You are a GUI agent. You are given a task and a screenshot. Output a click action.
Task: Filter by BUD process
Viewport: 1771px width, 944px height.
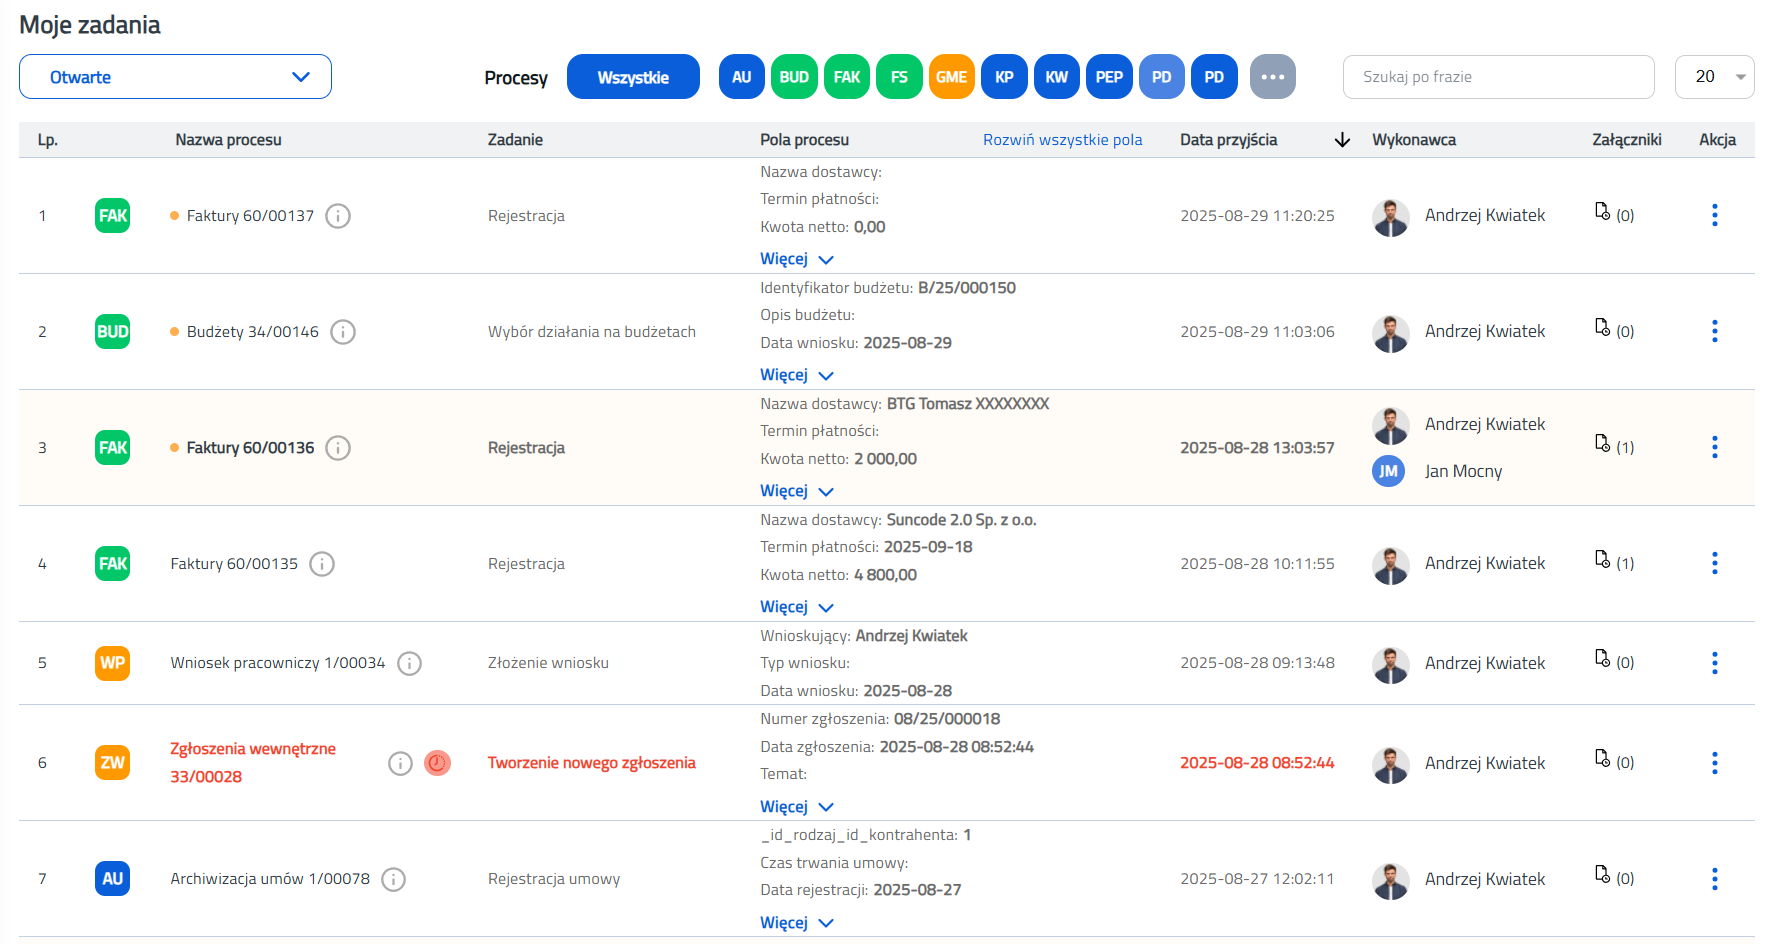tap(794, 77)
